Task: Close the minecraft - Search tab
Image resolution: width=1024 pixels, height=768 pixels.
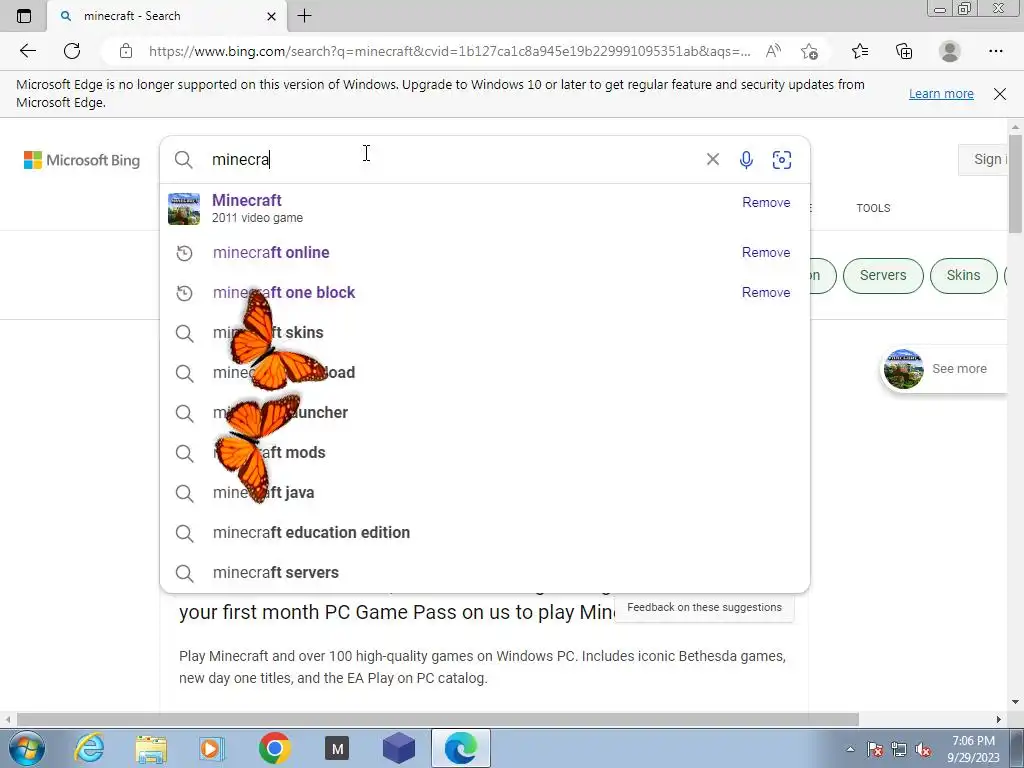Action: click(x=272, y=16)
